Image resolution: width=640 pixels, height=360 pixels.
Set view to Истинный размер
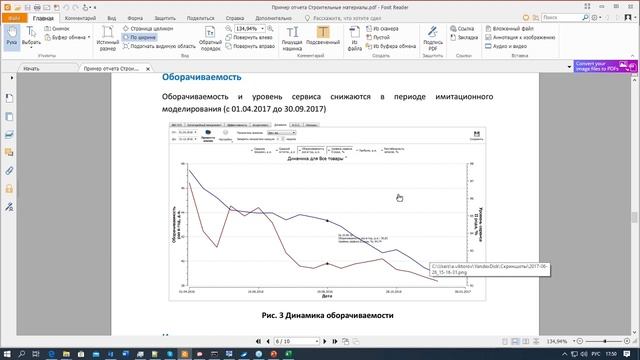107,38
